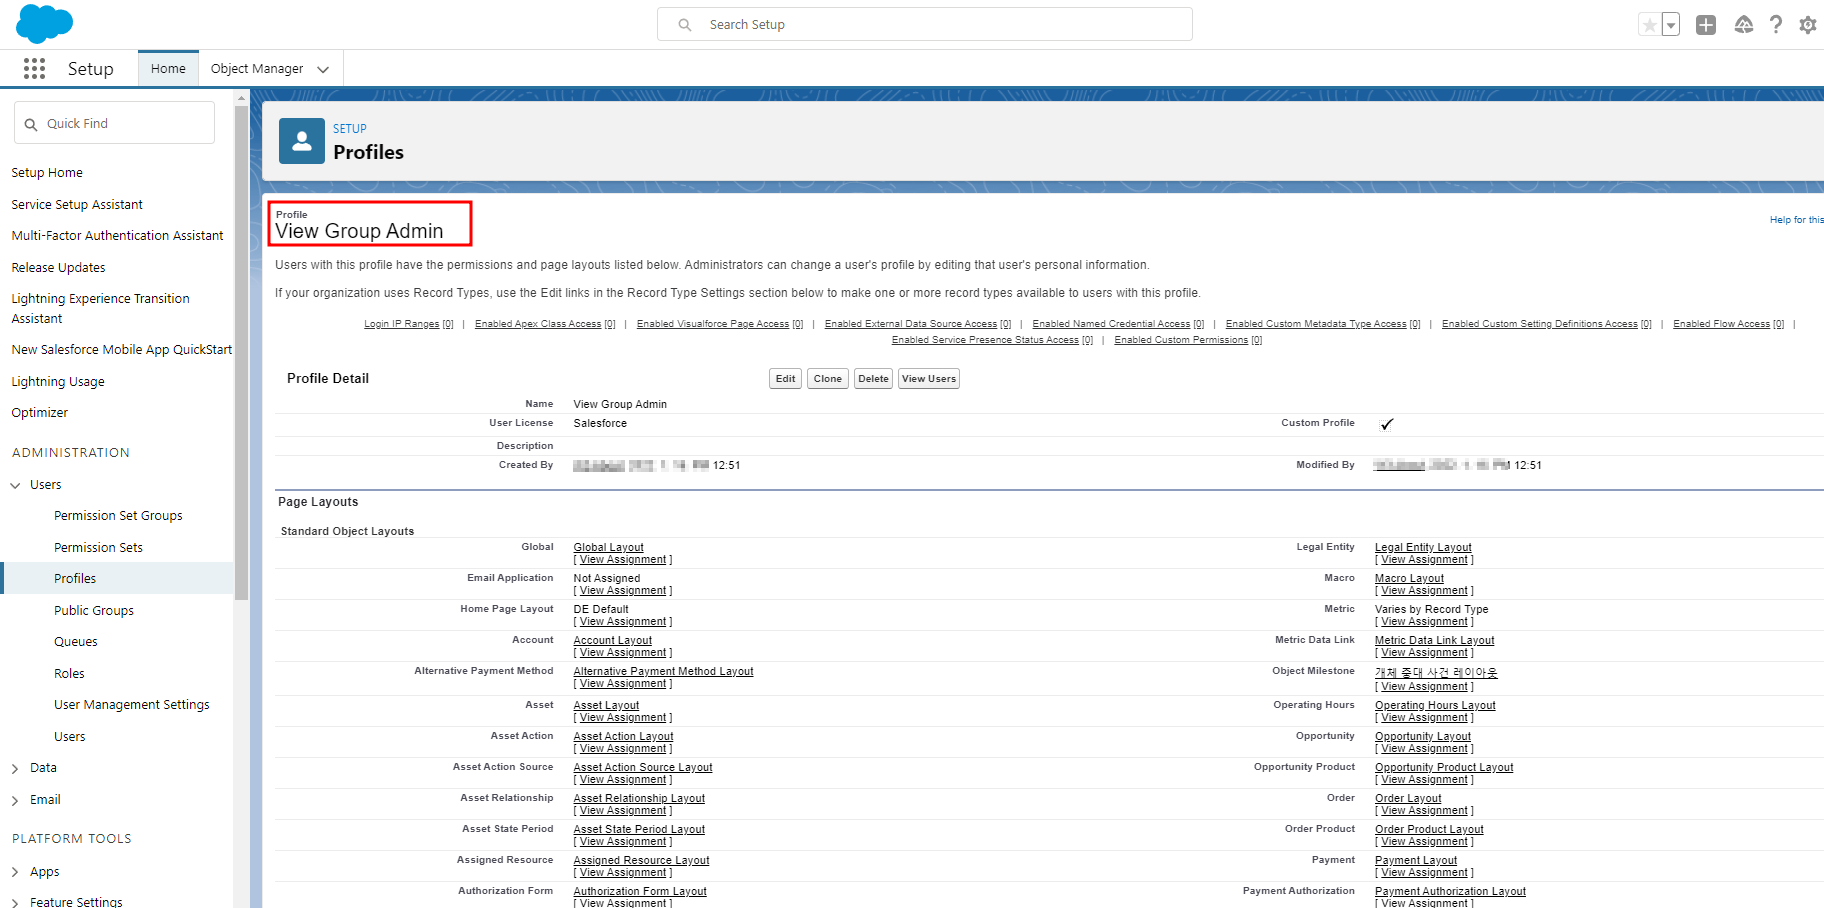Click the Search Setup magnifier icon
This screenshot has height=908, width=1824.
click(x=685, y=25)
